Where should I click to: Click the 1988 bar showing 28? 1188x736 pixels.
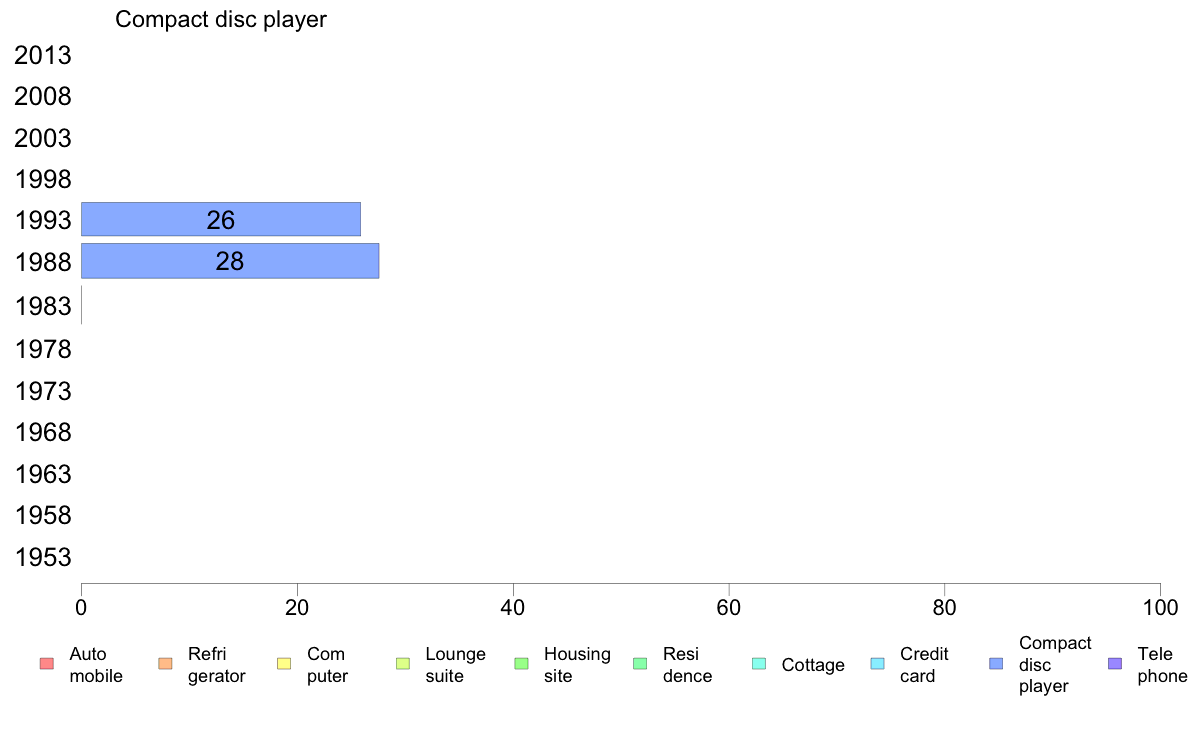[x=230, y=261]
